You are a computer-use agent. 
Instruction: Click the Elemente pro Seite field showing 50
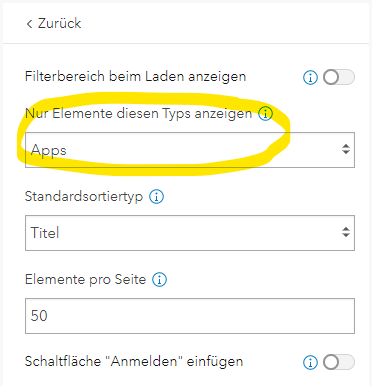[x=190, y=316]
